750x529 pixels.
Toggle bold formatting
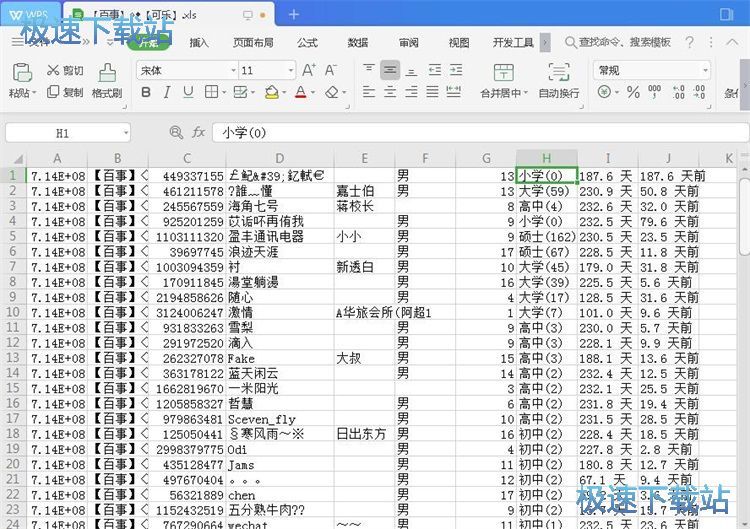click(x=146, y=92)
